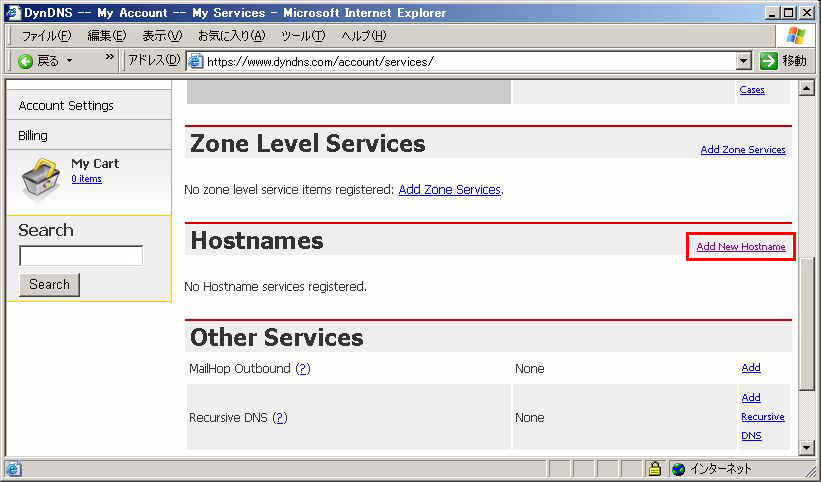Click the green Go arrow button
Image resolution: width=821 pixels, height=482 pixels.
click(x=769, y=61)
